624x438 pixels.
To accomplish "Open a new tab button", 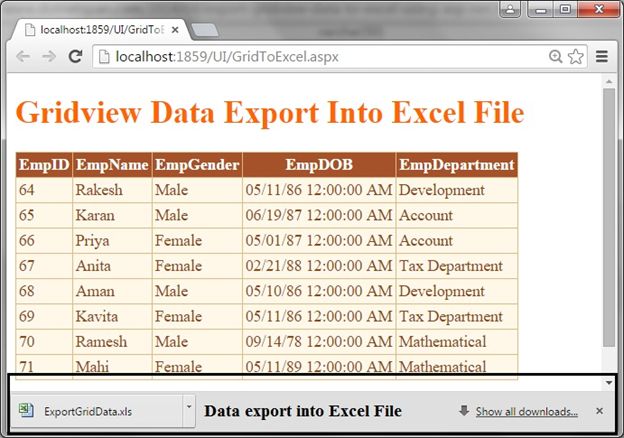I will (205, 30).
